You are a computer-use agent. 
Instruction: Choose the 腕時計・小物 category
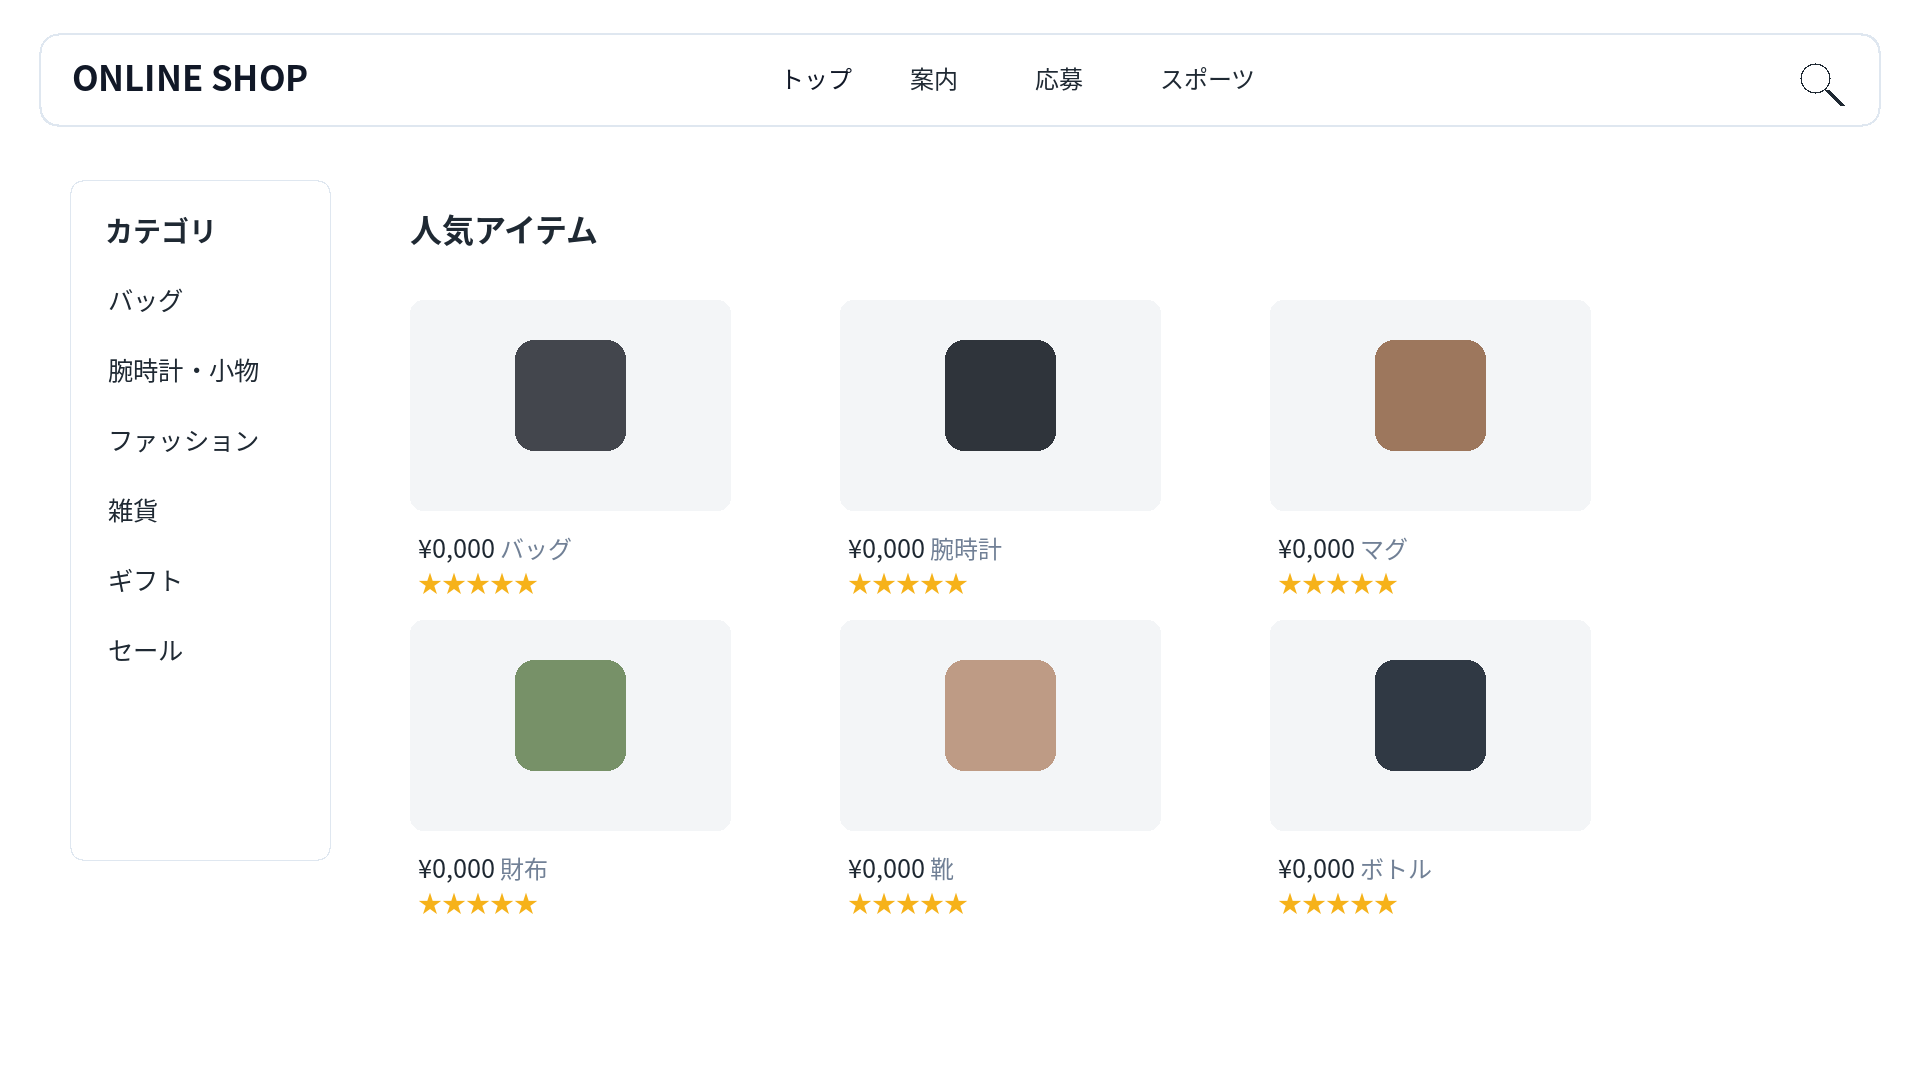click(x=184, y=370)
